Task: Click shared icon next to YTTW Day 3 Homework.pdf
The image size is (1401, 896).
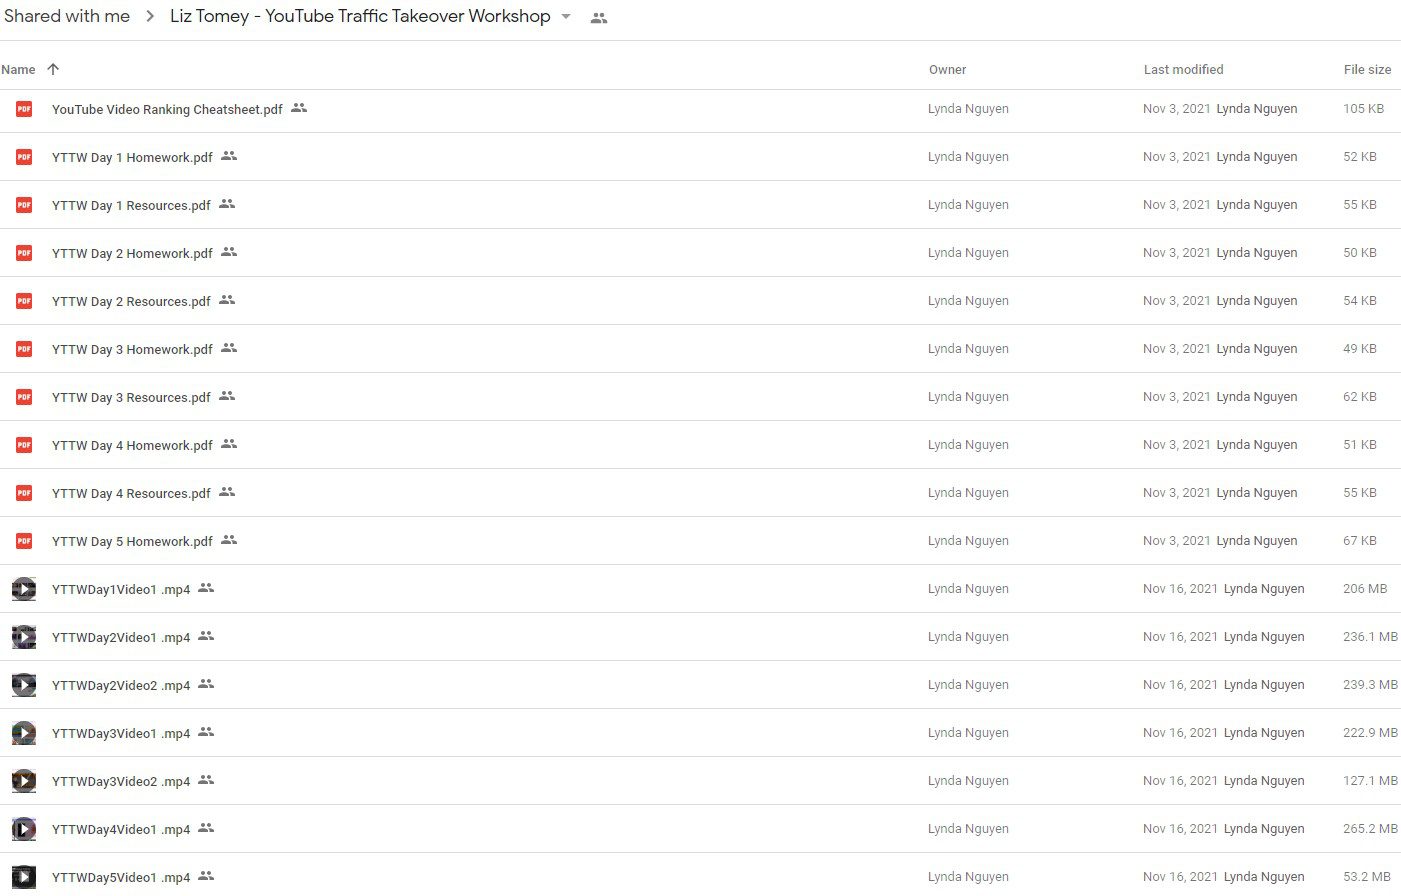Action: [x=229, y=348]
